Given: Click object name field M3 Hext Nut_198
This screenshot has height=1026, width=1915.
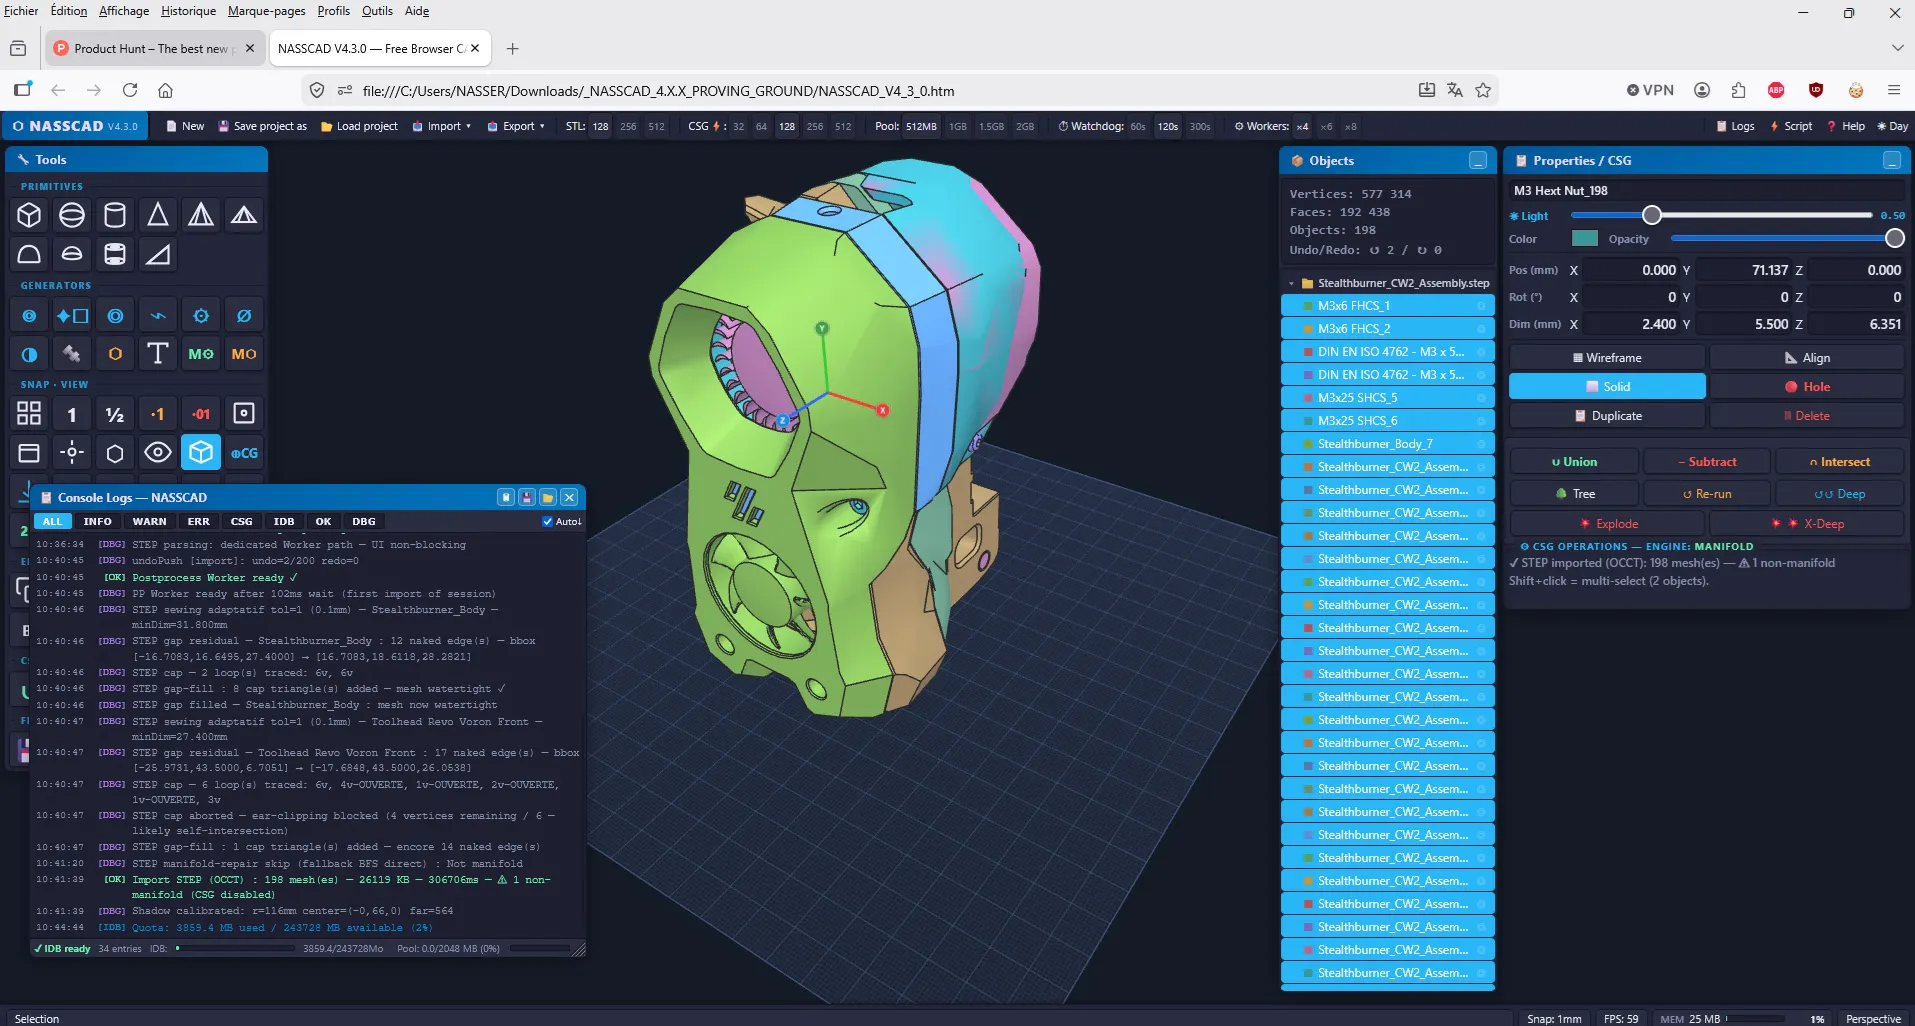Looking at the screenshot, I should [x=1706, y=190].
